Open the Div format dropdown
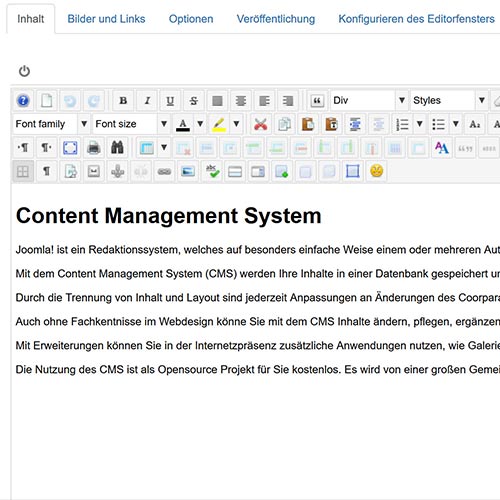The image size is (500, 500). pyautogui.click(x=369, y=100)
